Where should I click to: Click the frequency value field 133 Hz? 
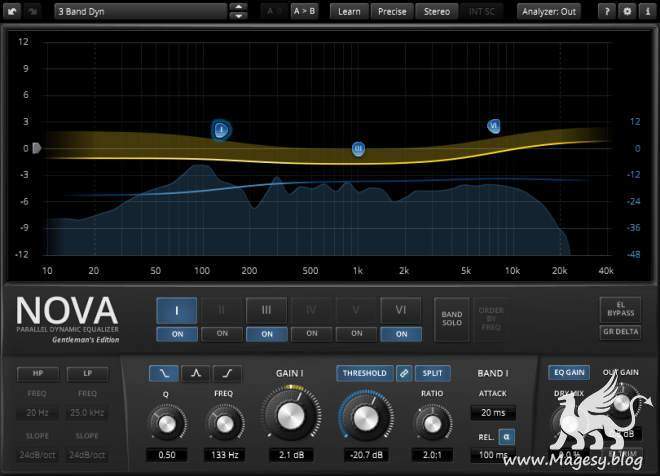[x=225, y=455]
